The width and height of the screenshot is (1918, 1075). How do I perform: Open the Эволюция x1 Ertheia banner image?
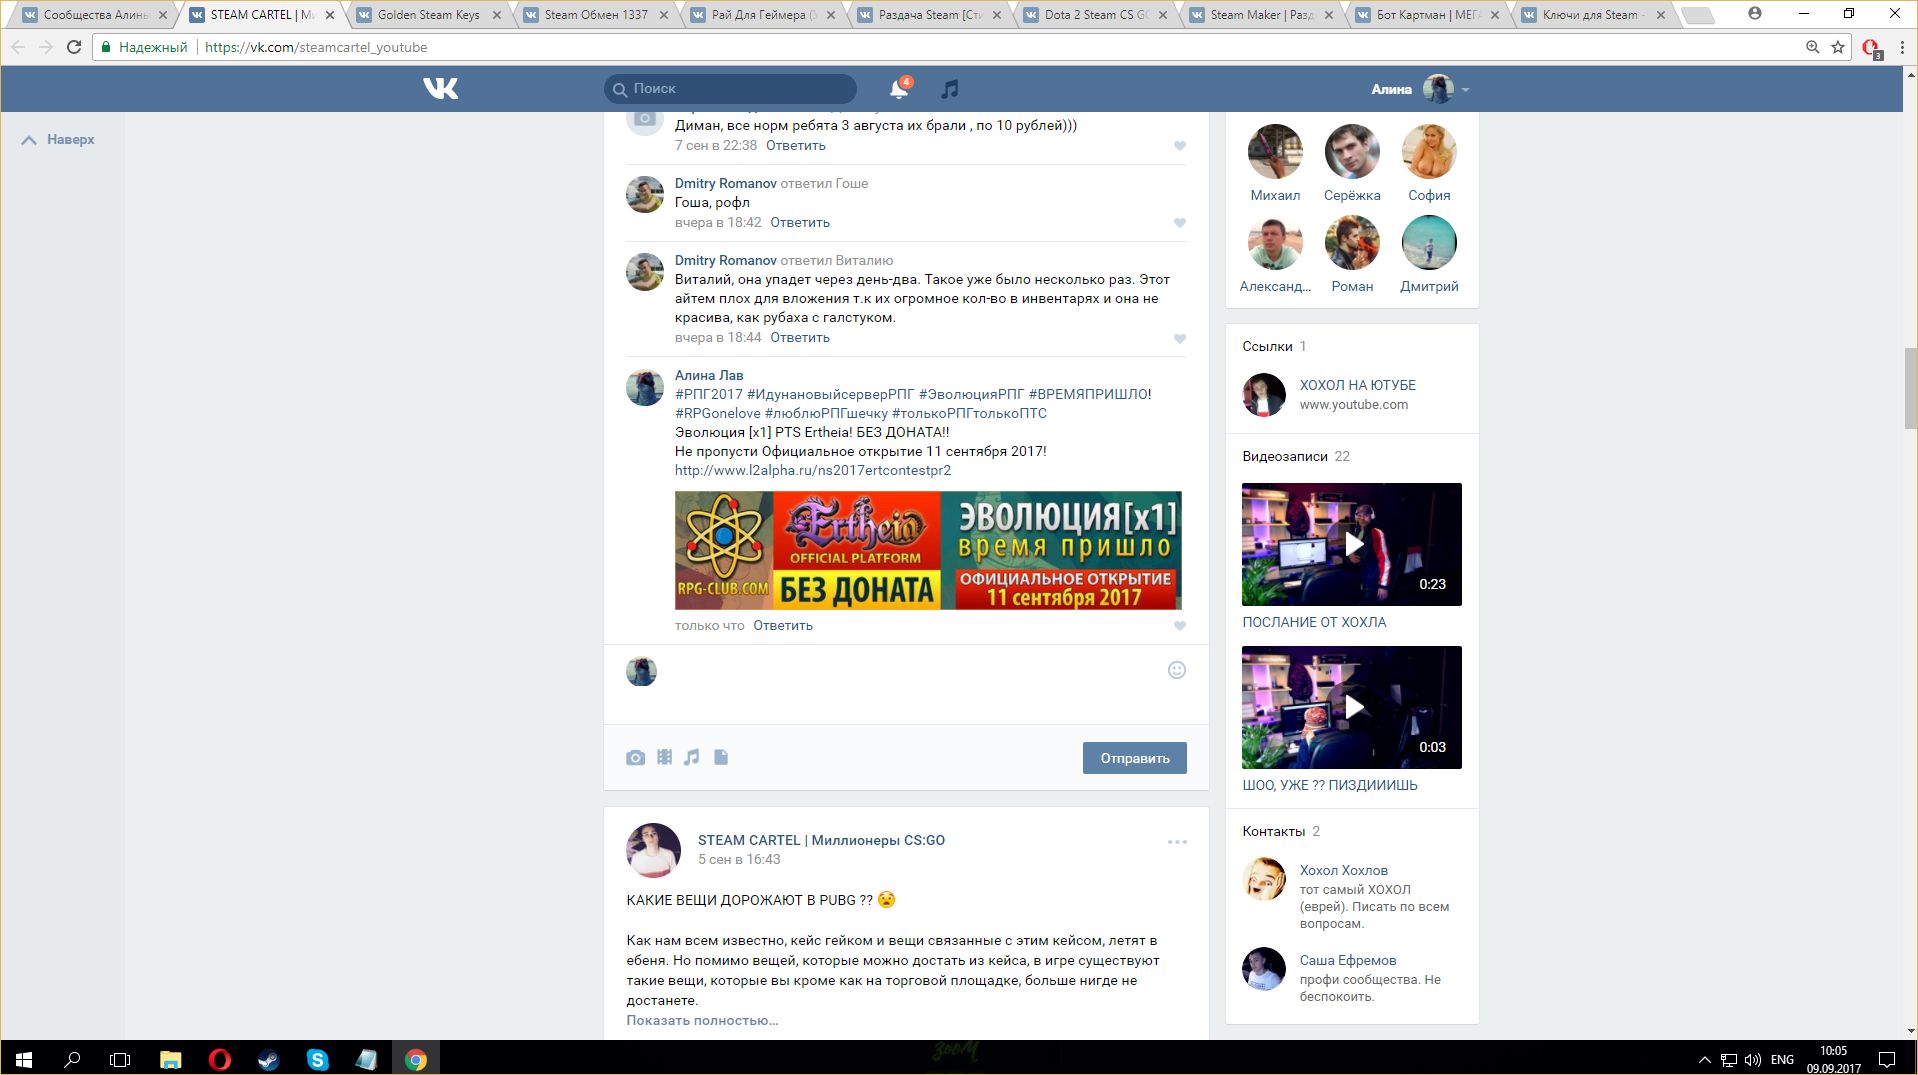[x=928, y=550]
